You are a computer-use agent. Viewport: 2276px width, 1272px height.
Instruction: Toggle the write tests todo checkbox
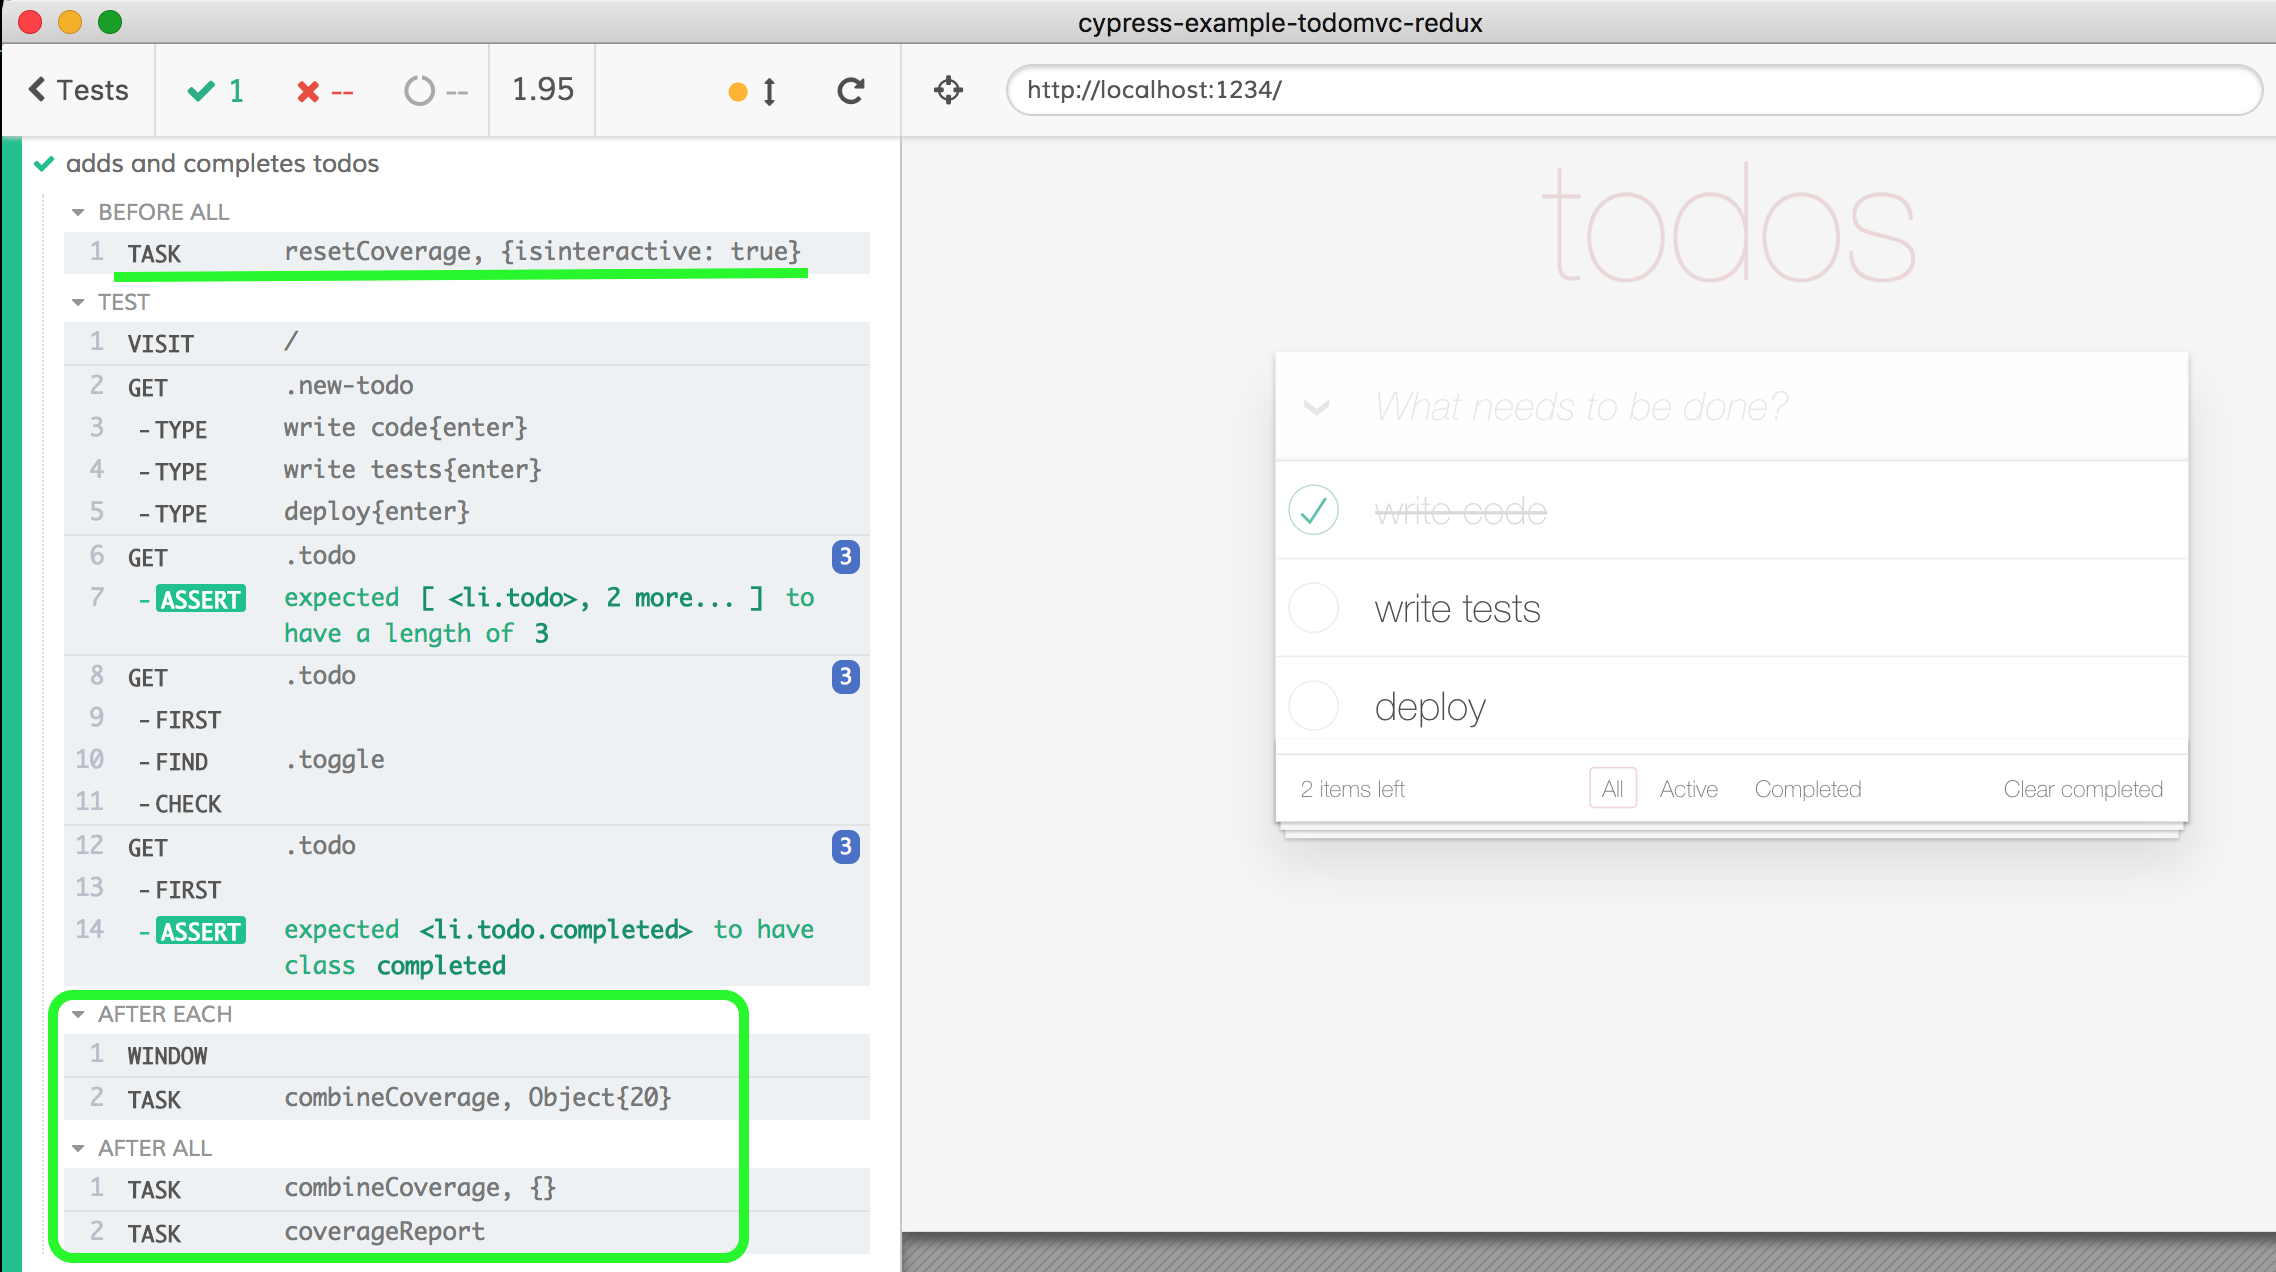pos(1315,608)
